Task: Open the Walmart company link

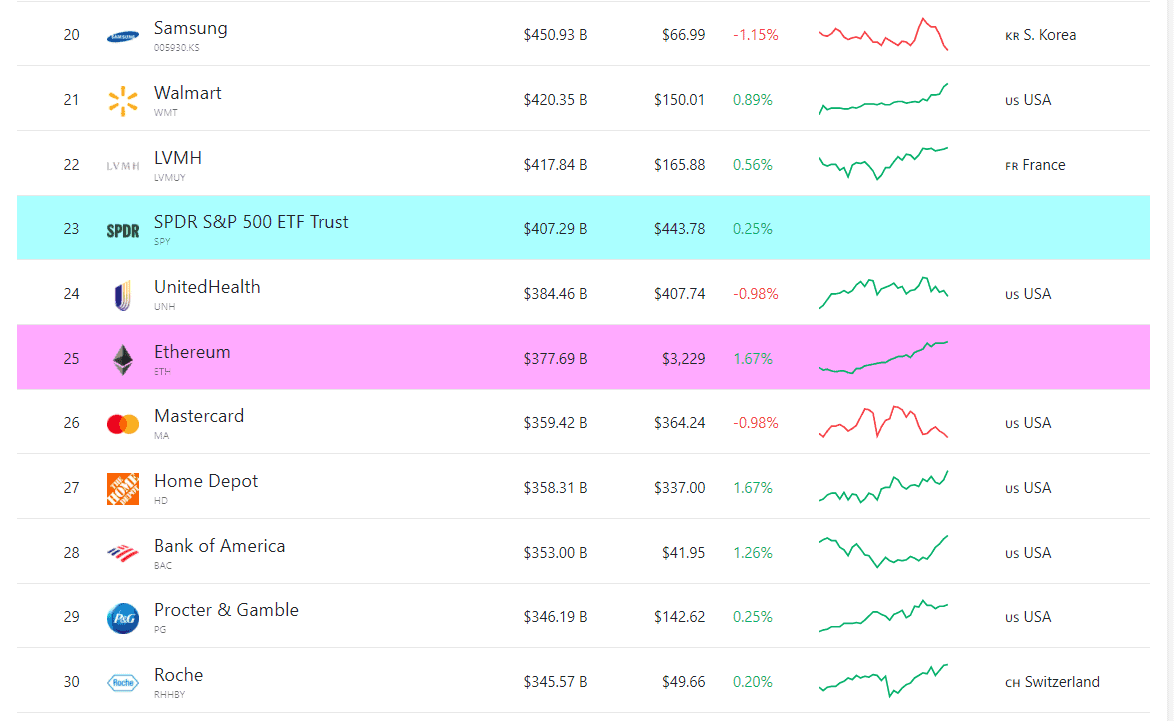Action: click(187, 93)
